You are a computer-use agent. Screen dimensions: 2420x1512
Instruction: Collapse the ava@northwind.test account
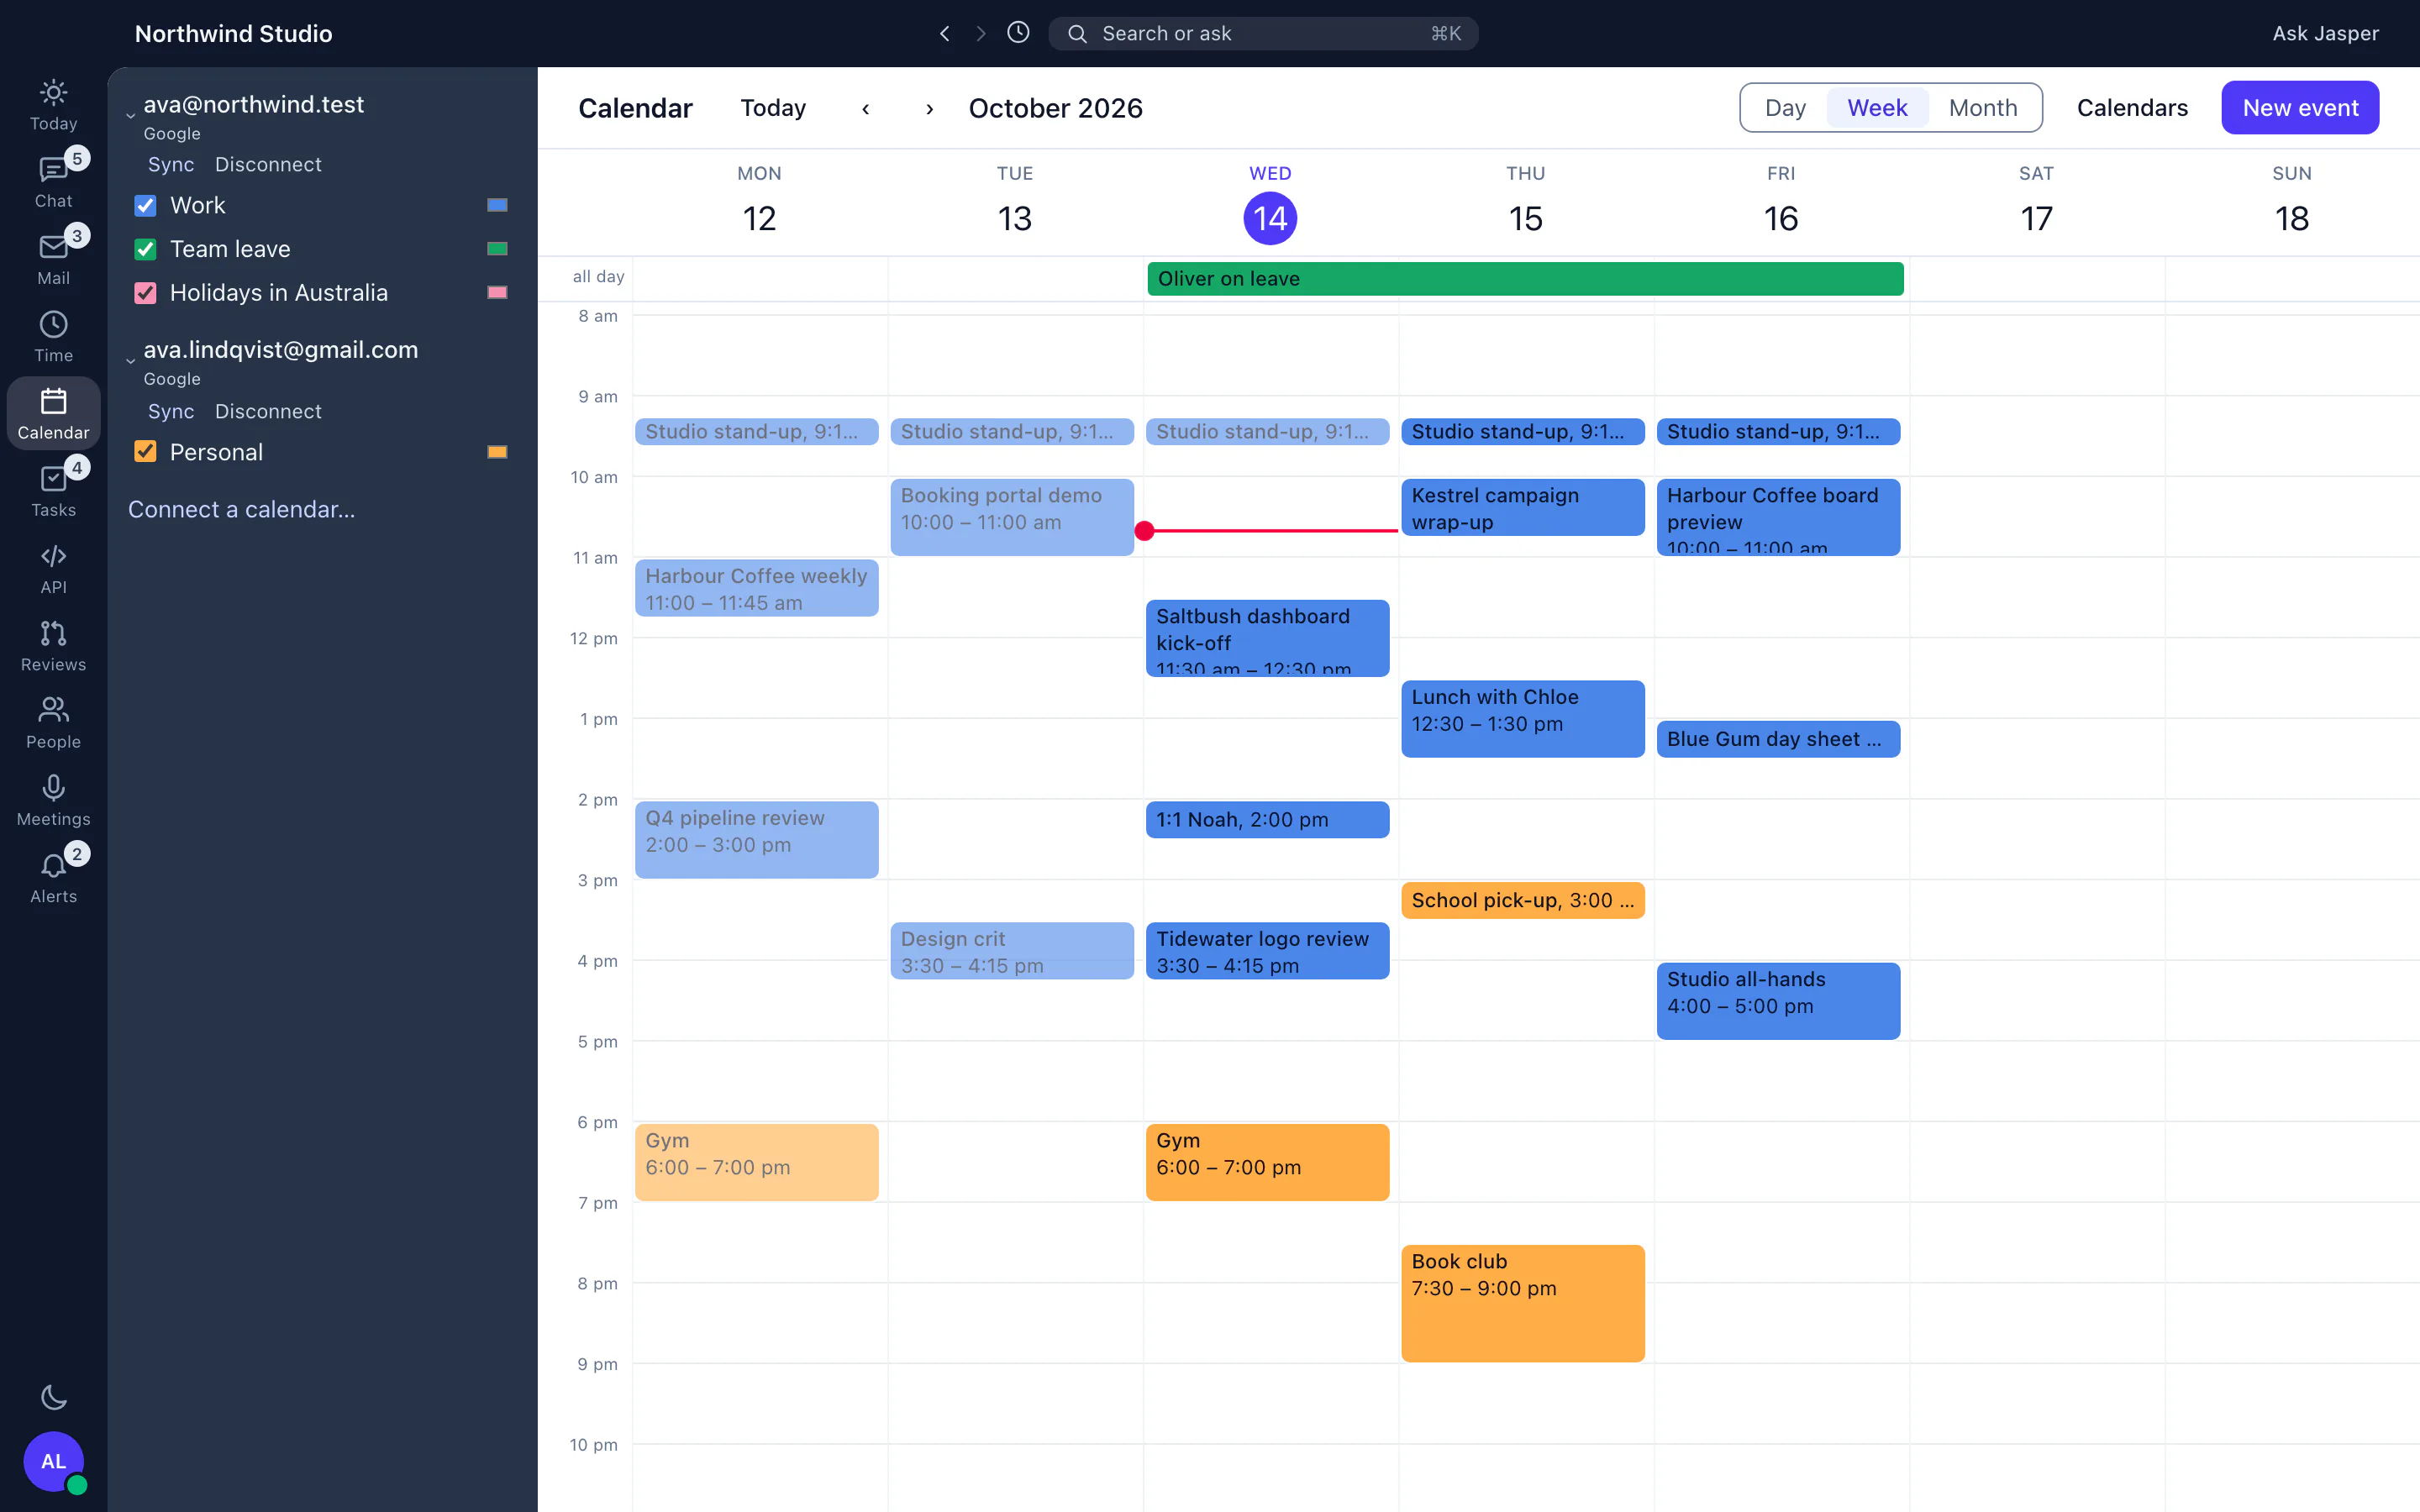(130, 116)
